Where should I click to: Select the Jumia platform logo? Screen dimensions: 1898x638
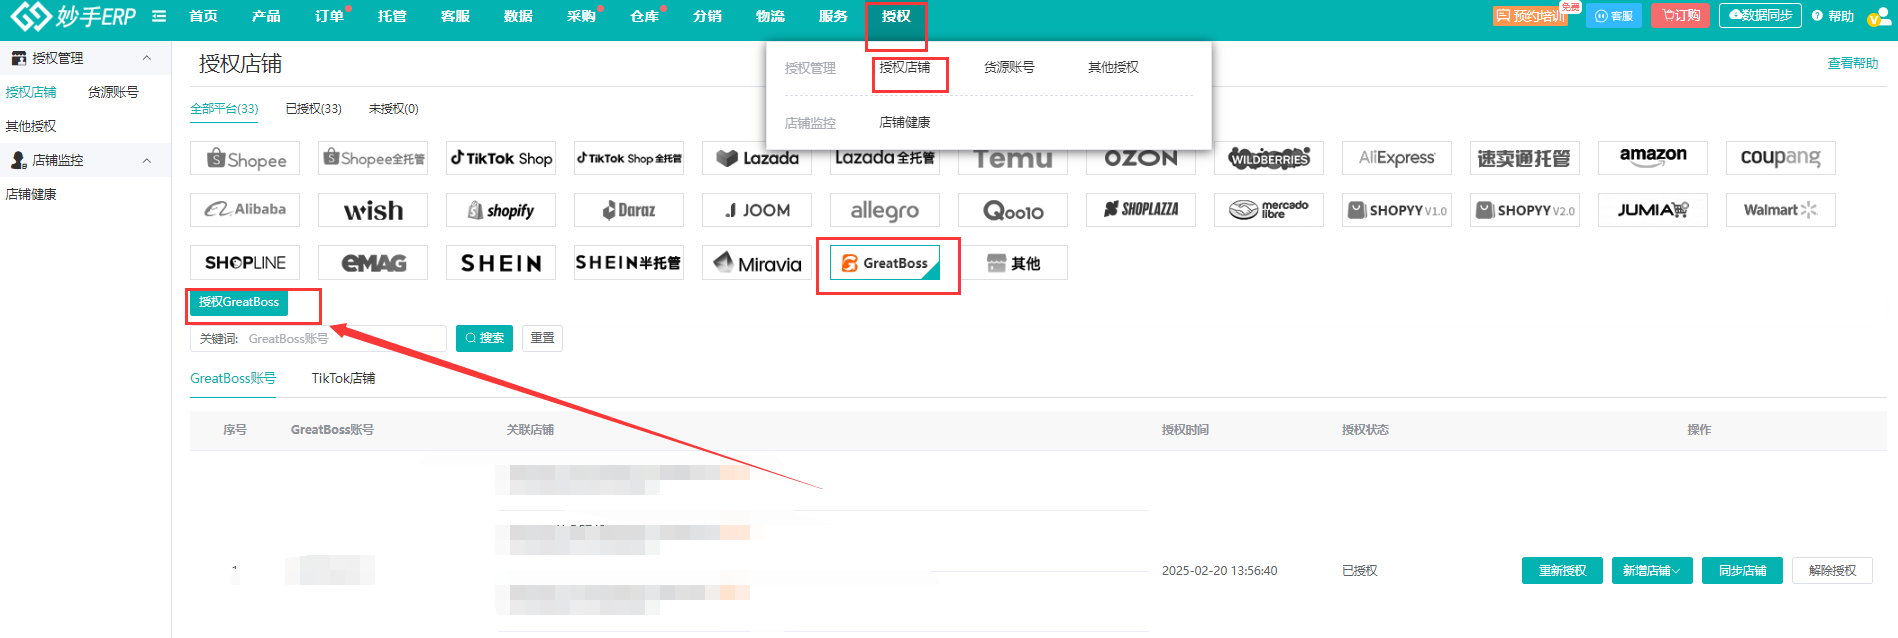coord(1653,210)
